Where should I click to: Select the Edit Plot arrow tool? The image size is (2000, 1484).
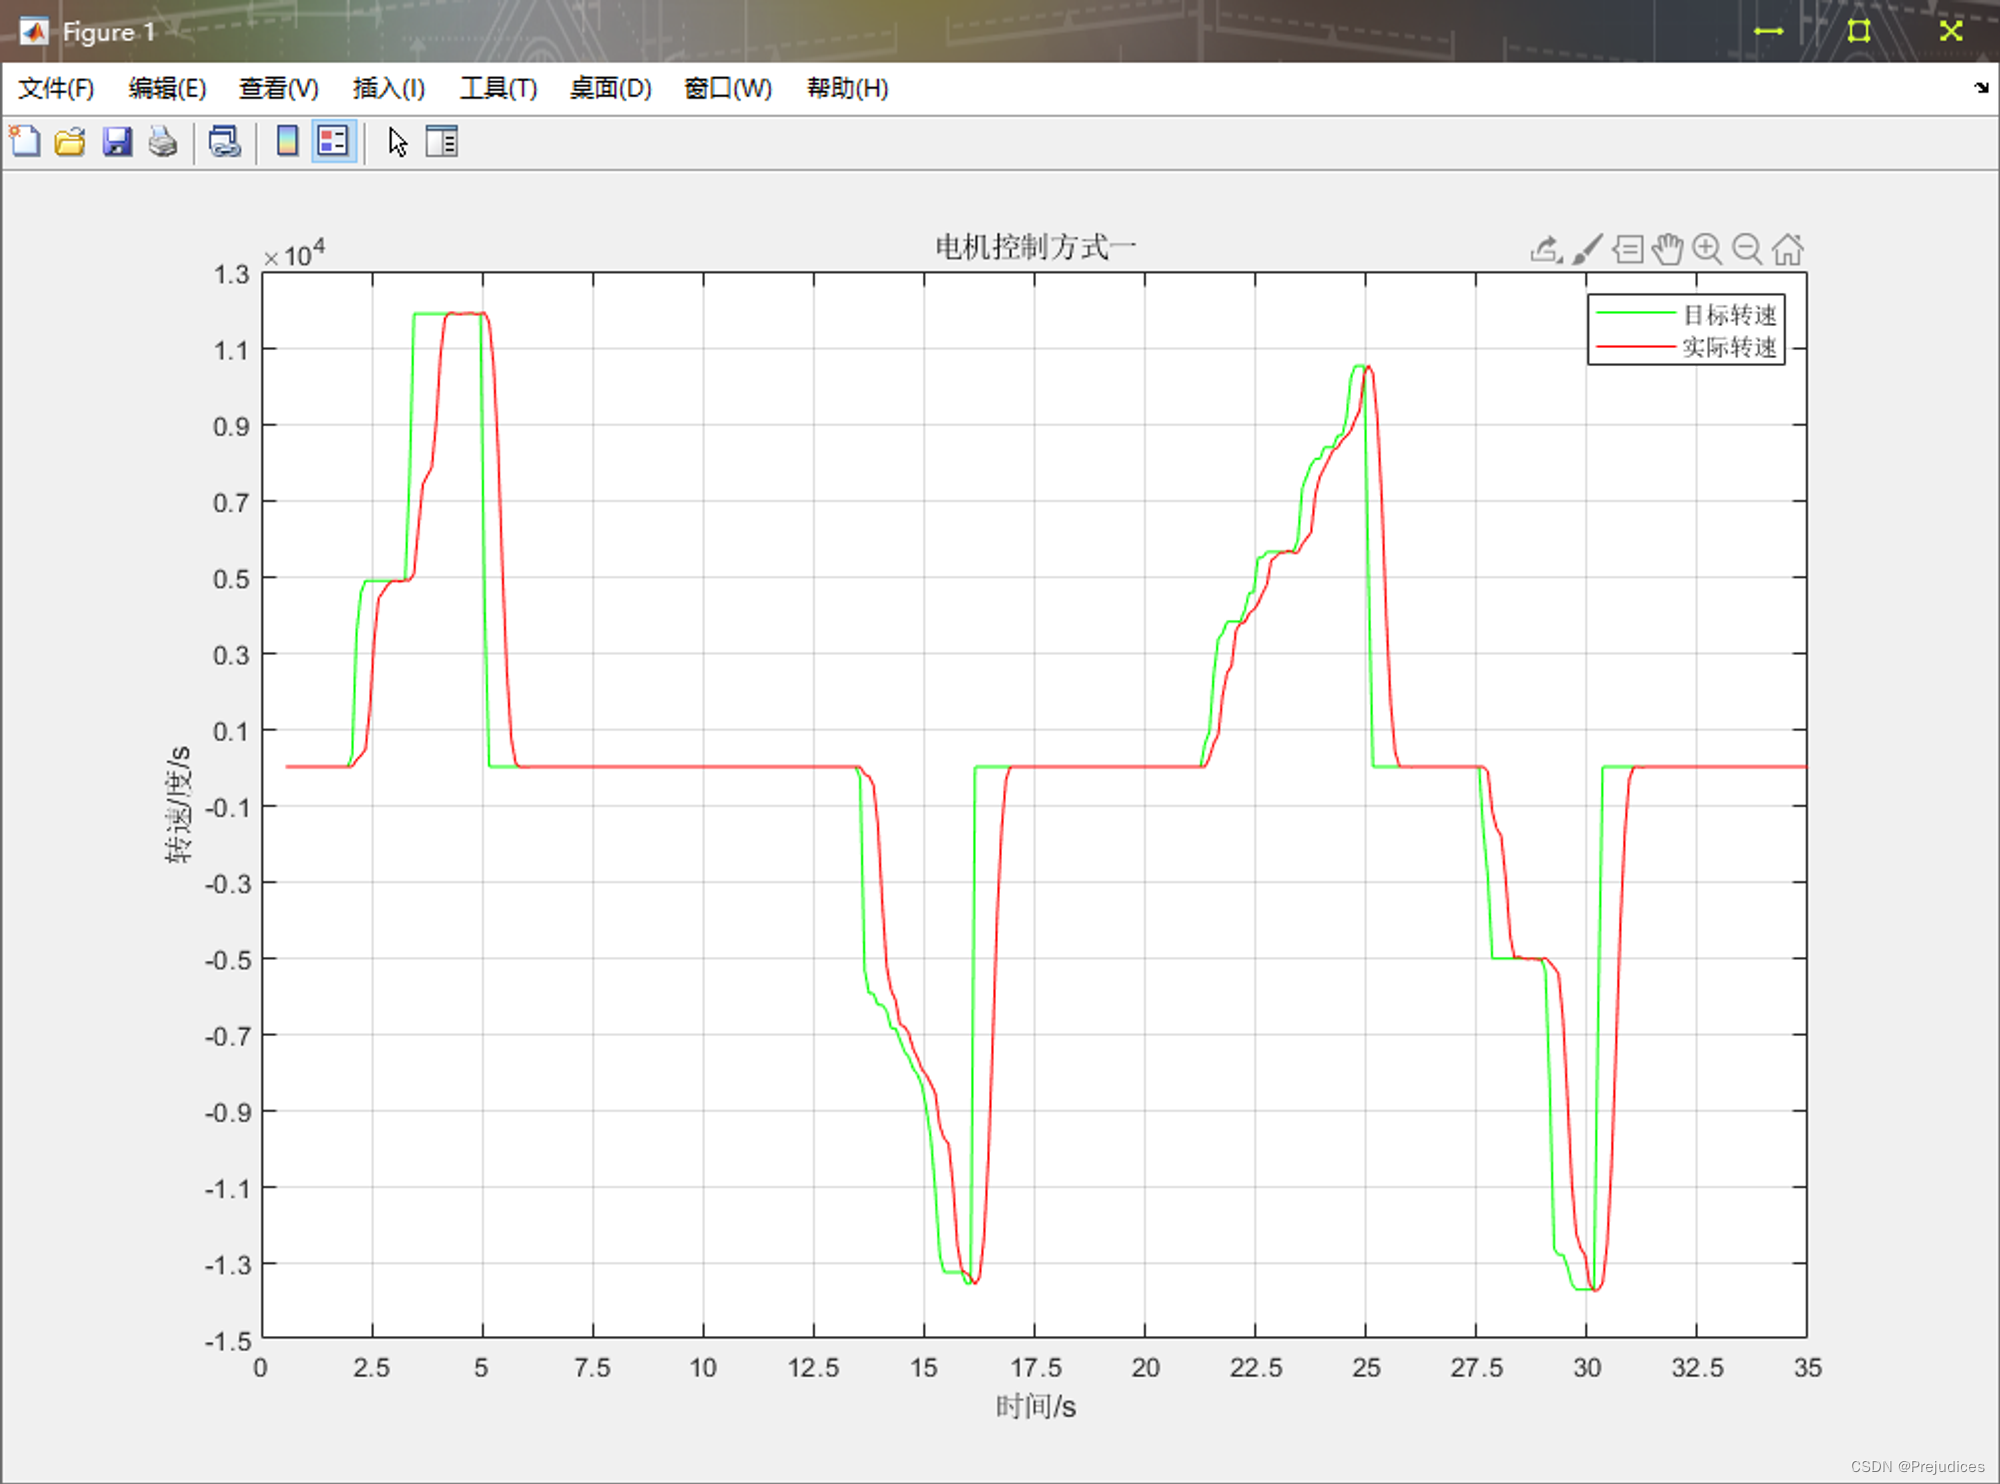397,142
